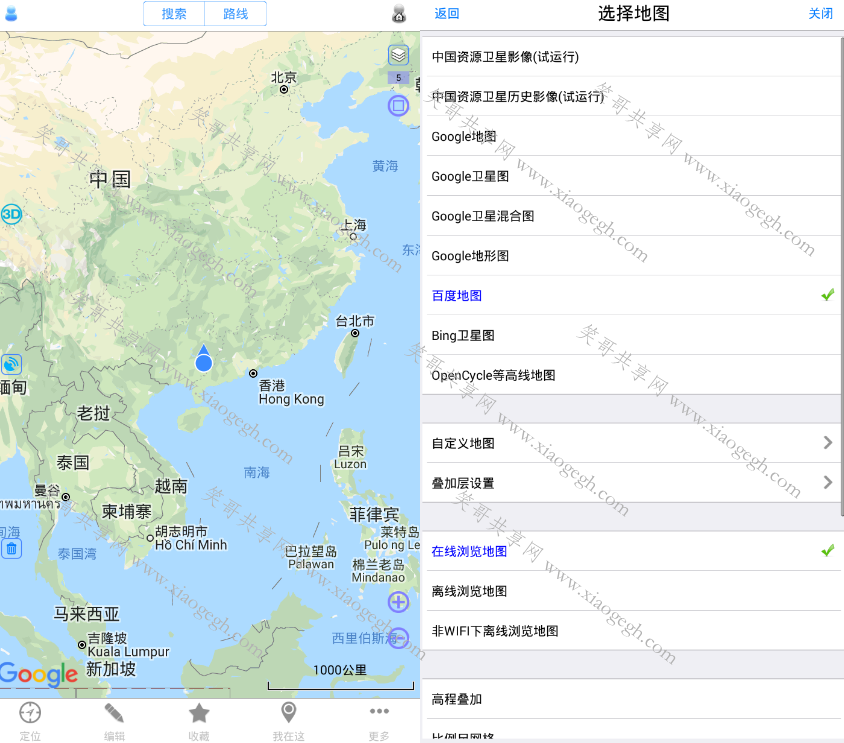Select Google卫星图 as map source
Image resolution: width=844 pixels, height=743 pixels.
point(631,176)
